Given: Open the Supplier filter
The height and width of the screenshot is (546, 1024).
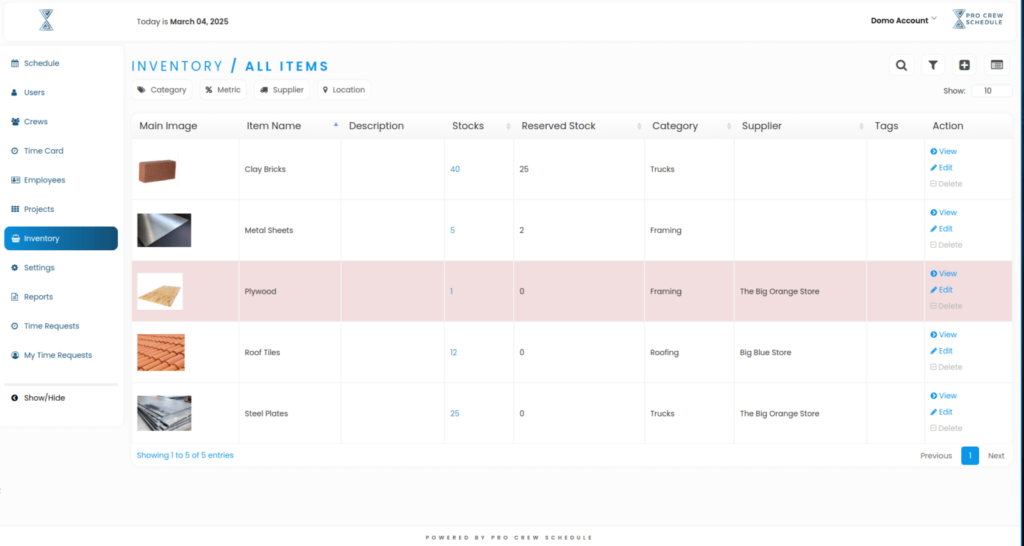Looking at the screenshot, I should coord(281,90).
